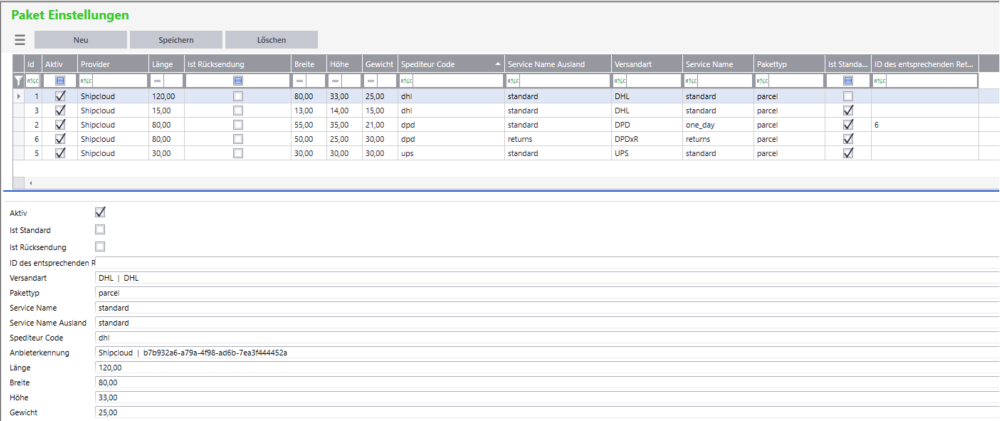The width and height of the screenshot is (1000, 421).
Task: Click the Speichern button
Action: pos(175,40)
